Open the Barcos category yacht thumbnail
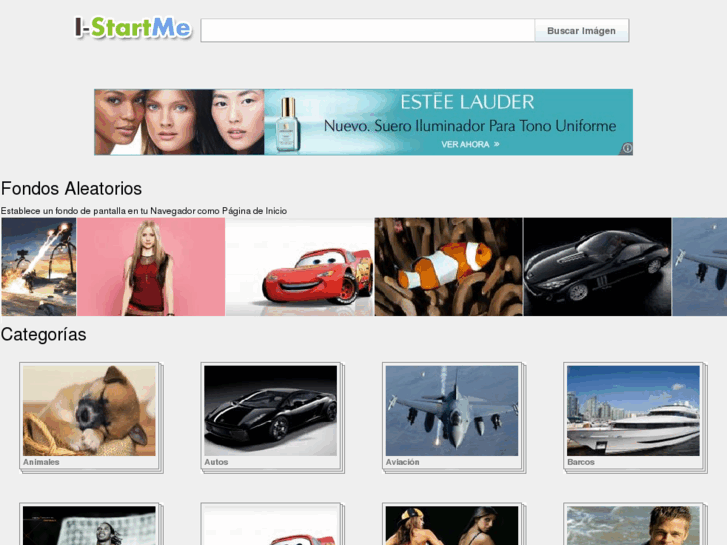The width and height of the screenshot is (727, 545). [633, 410]
